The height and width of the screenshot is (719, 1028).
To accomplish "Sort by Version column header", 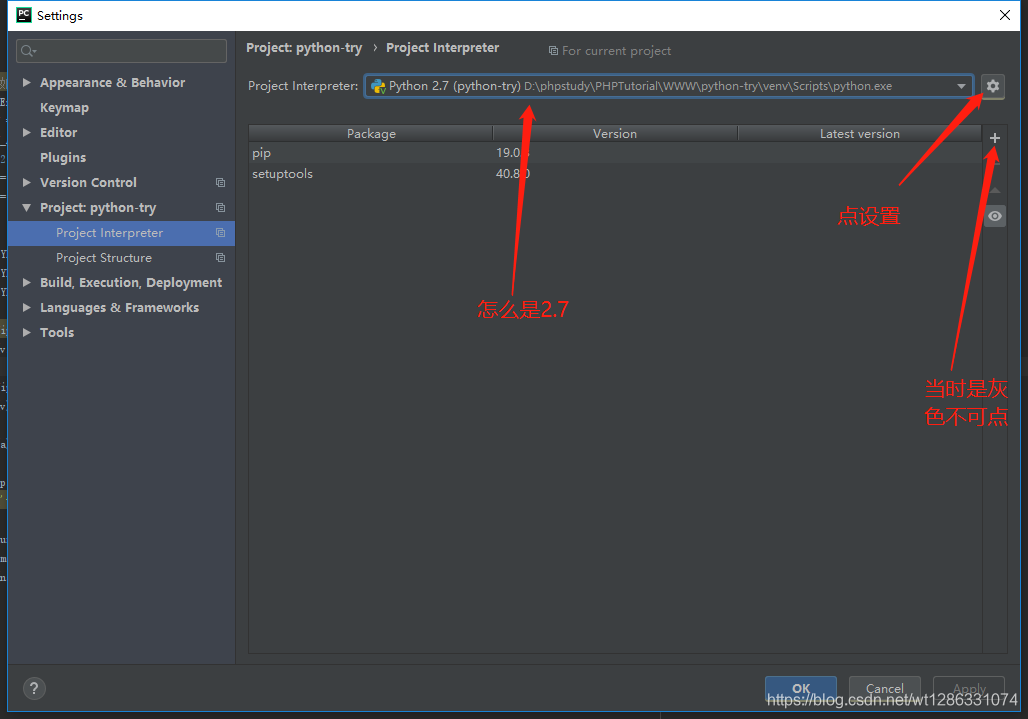I will (615, 134).
